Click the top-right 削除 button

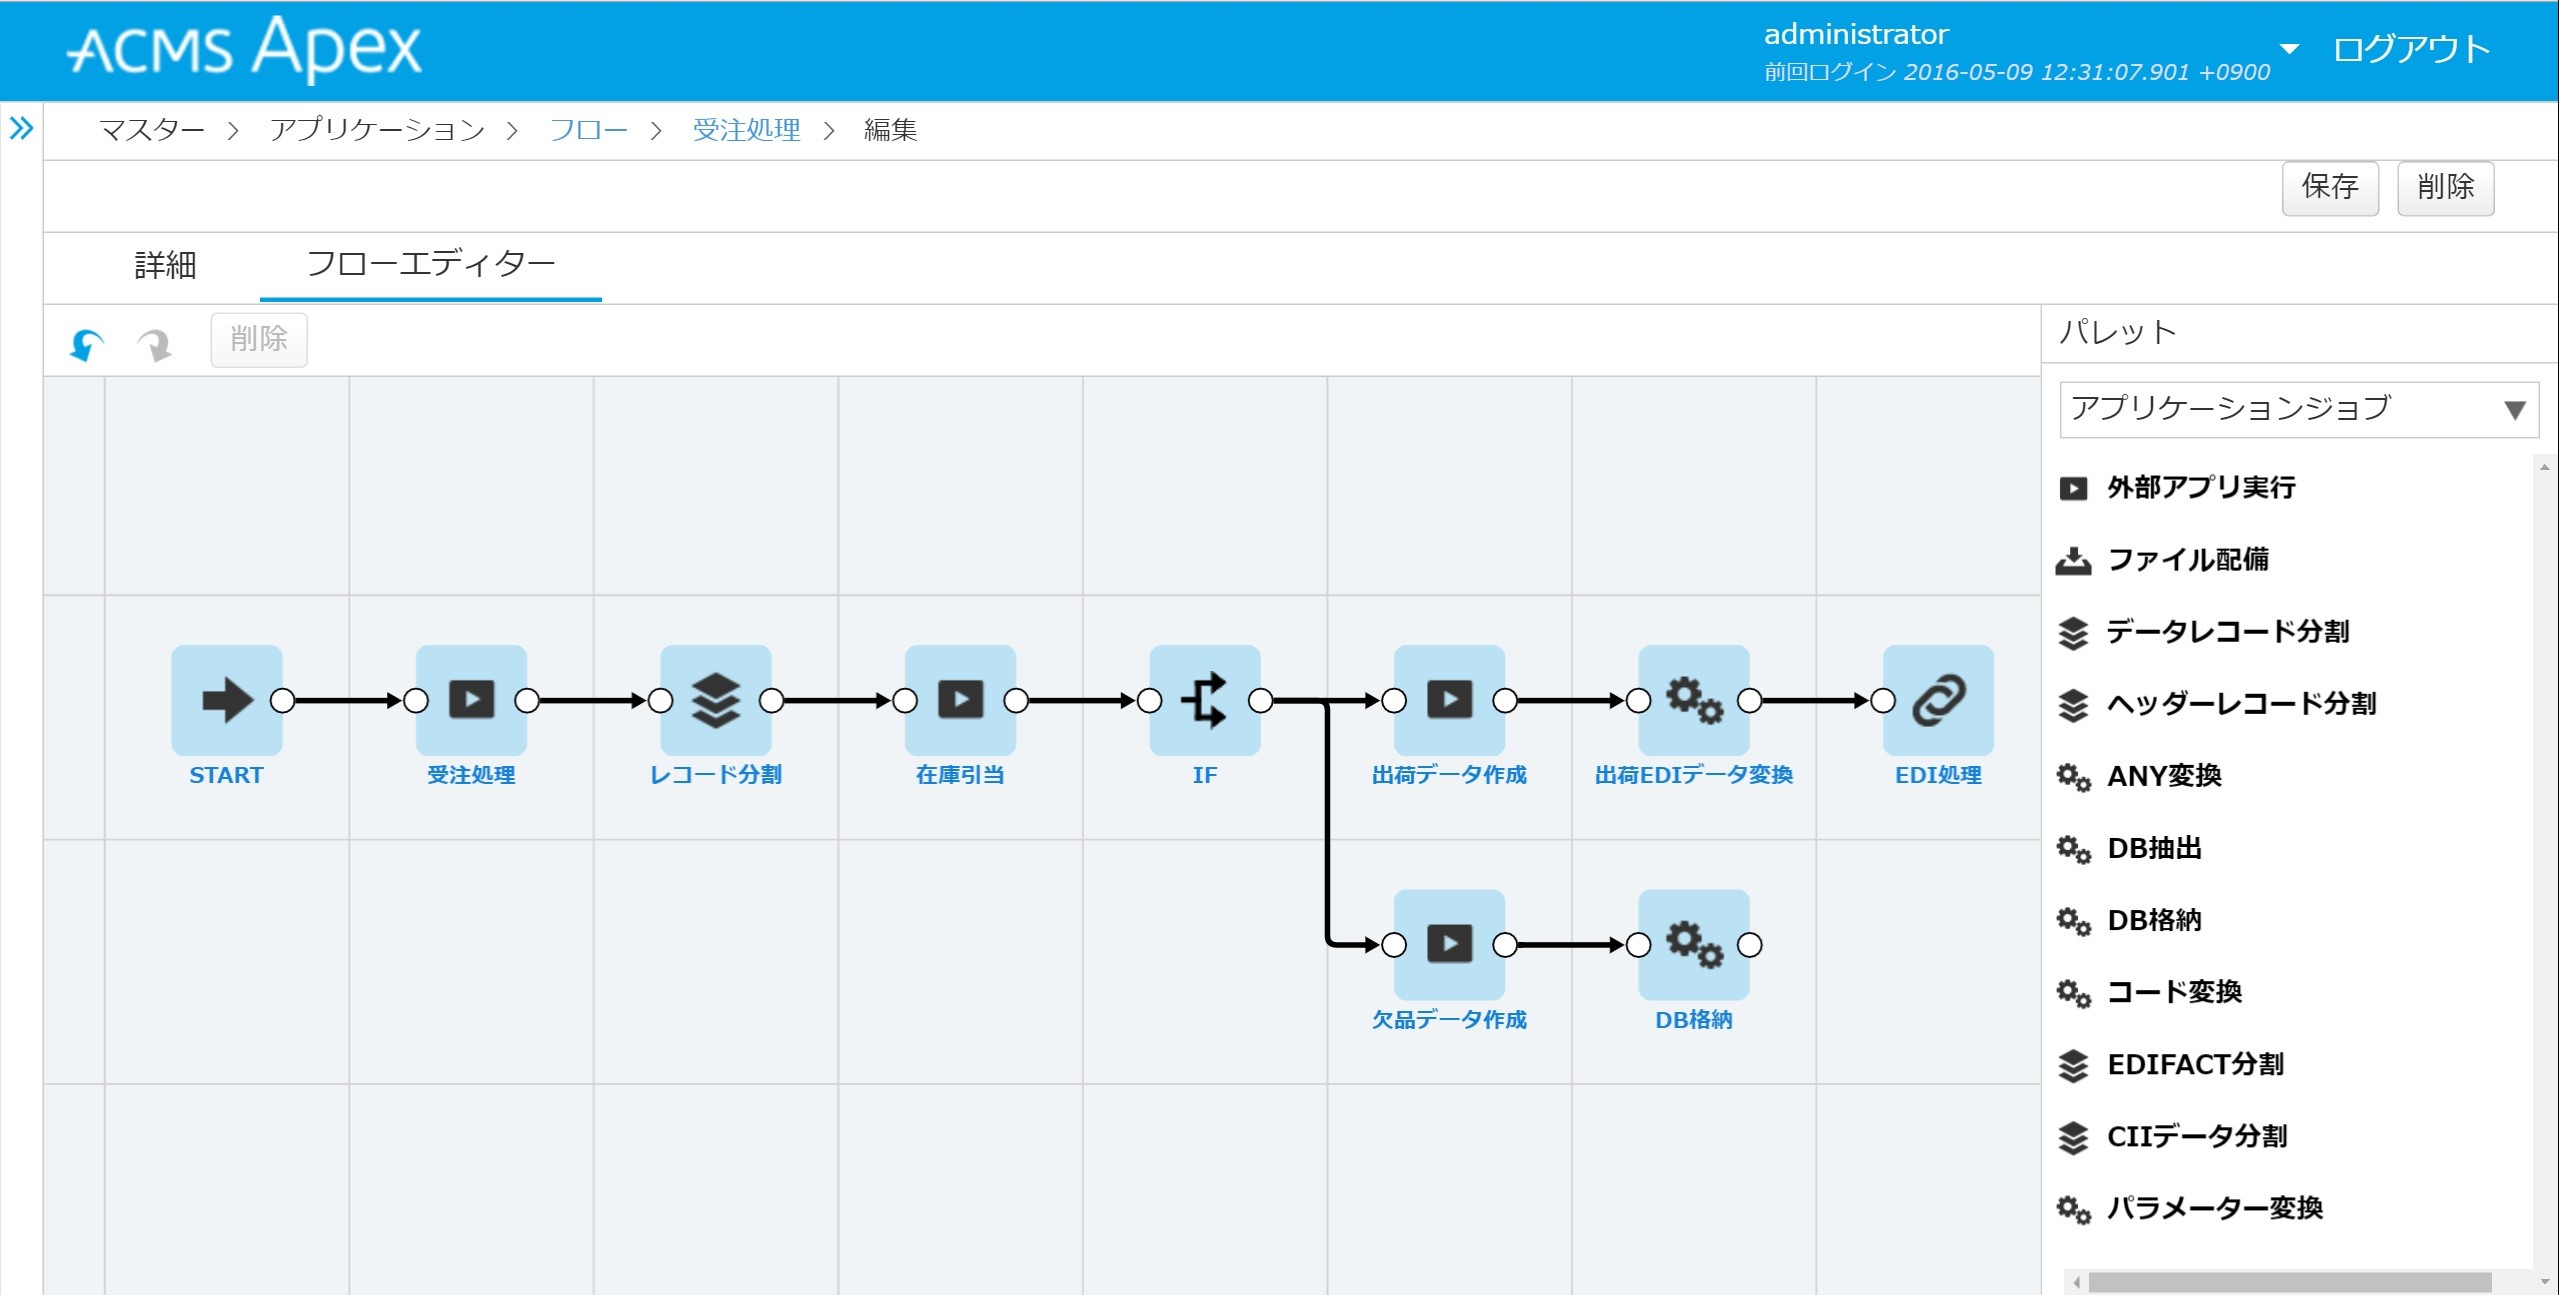pyautogui.click(x=2446, y=187)
